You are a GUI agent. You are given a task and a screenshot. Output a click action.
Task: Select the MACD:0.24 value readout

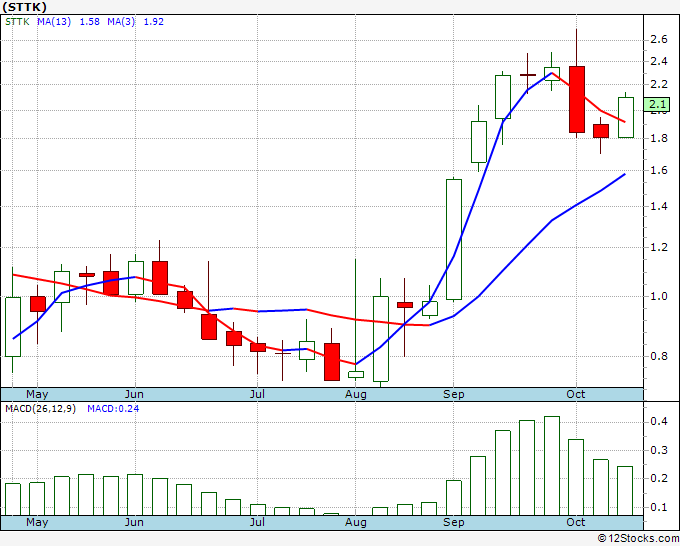point(113,409)
